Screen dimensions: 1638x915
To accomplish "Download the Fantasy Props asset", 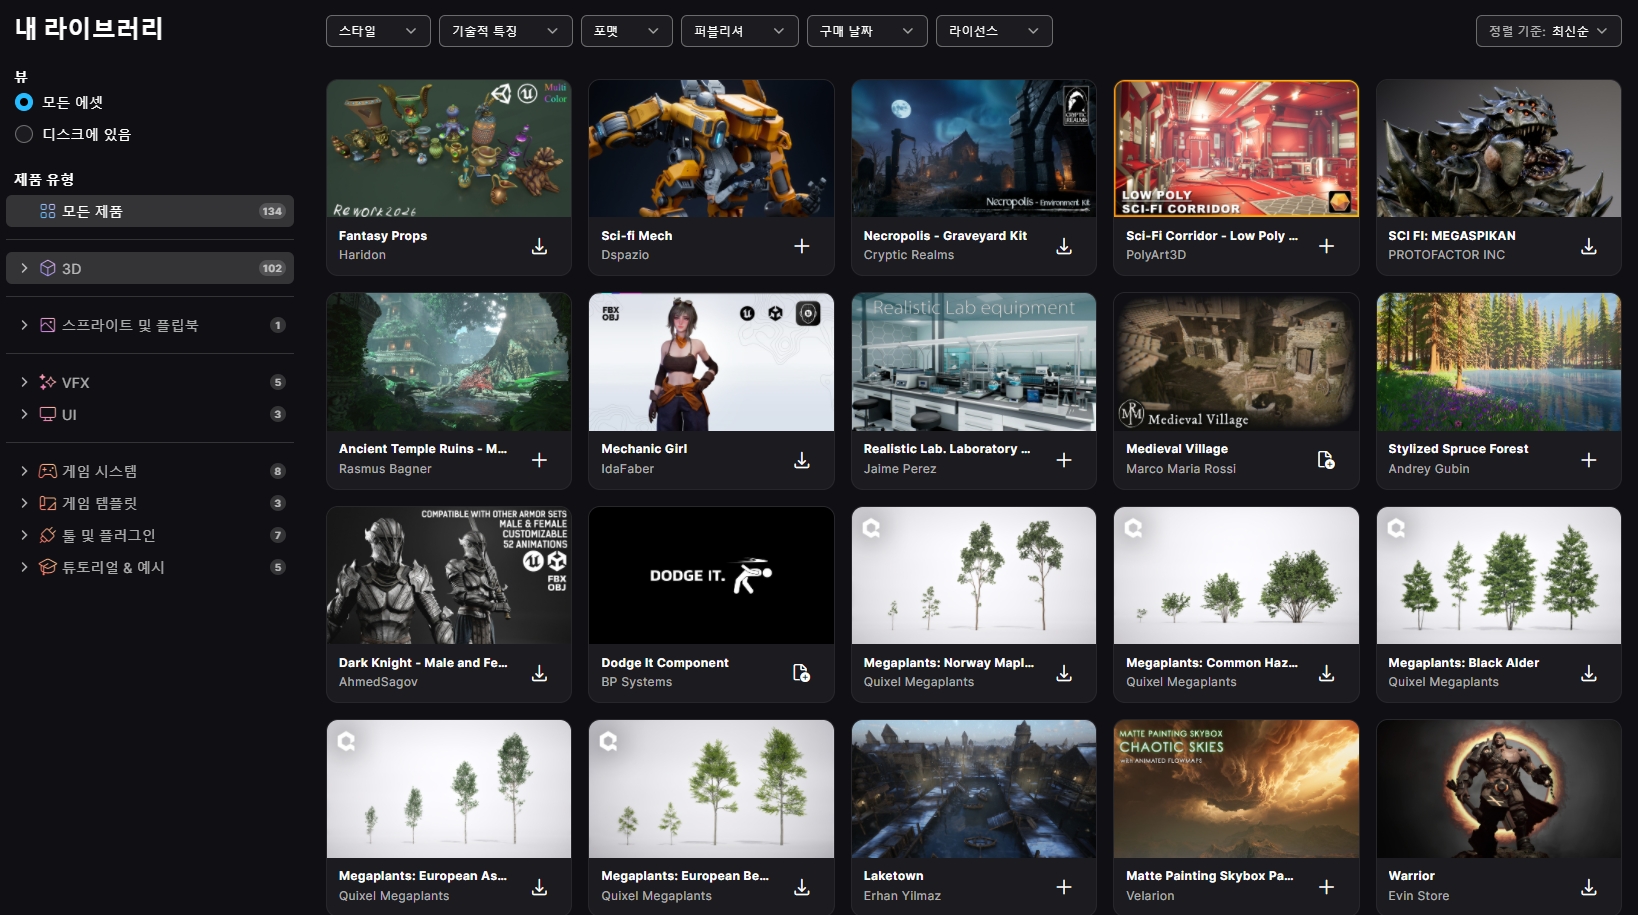I will (x=539, y=246).
